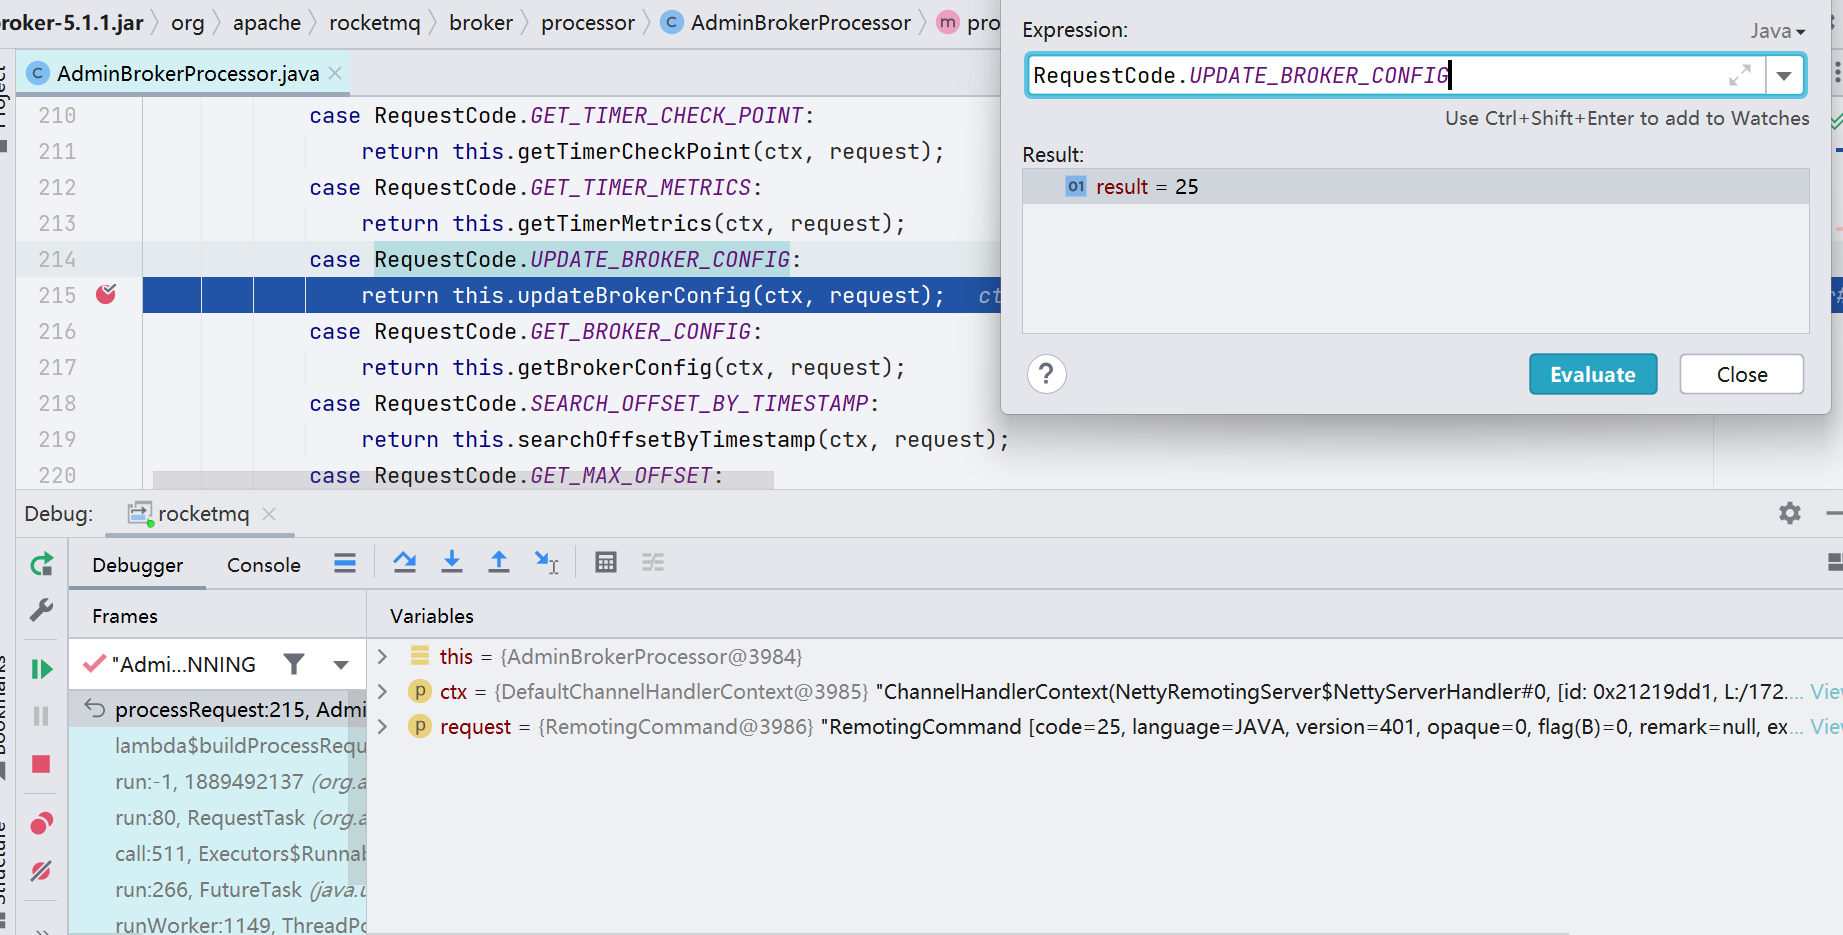Image resolution: width=1843 pixels, height=935 pixels.
Task: Open View link for the request variable
Action: [x=1826, y=727]
